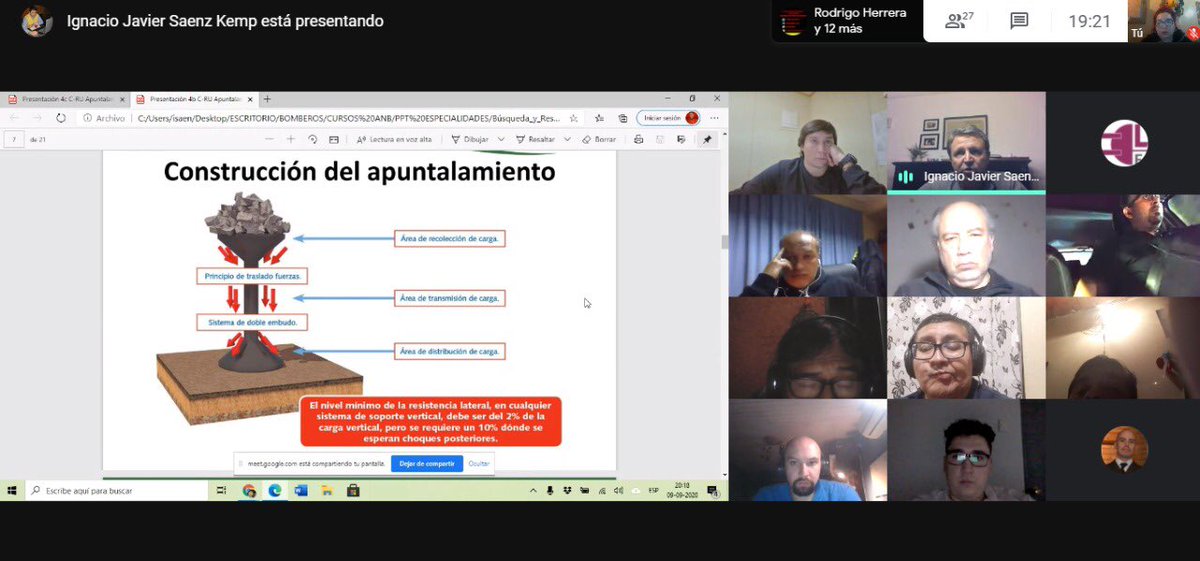Rotate the PDF page icon
The width and height of the screenshot is (1200, 561).
coord(313,140)
